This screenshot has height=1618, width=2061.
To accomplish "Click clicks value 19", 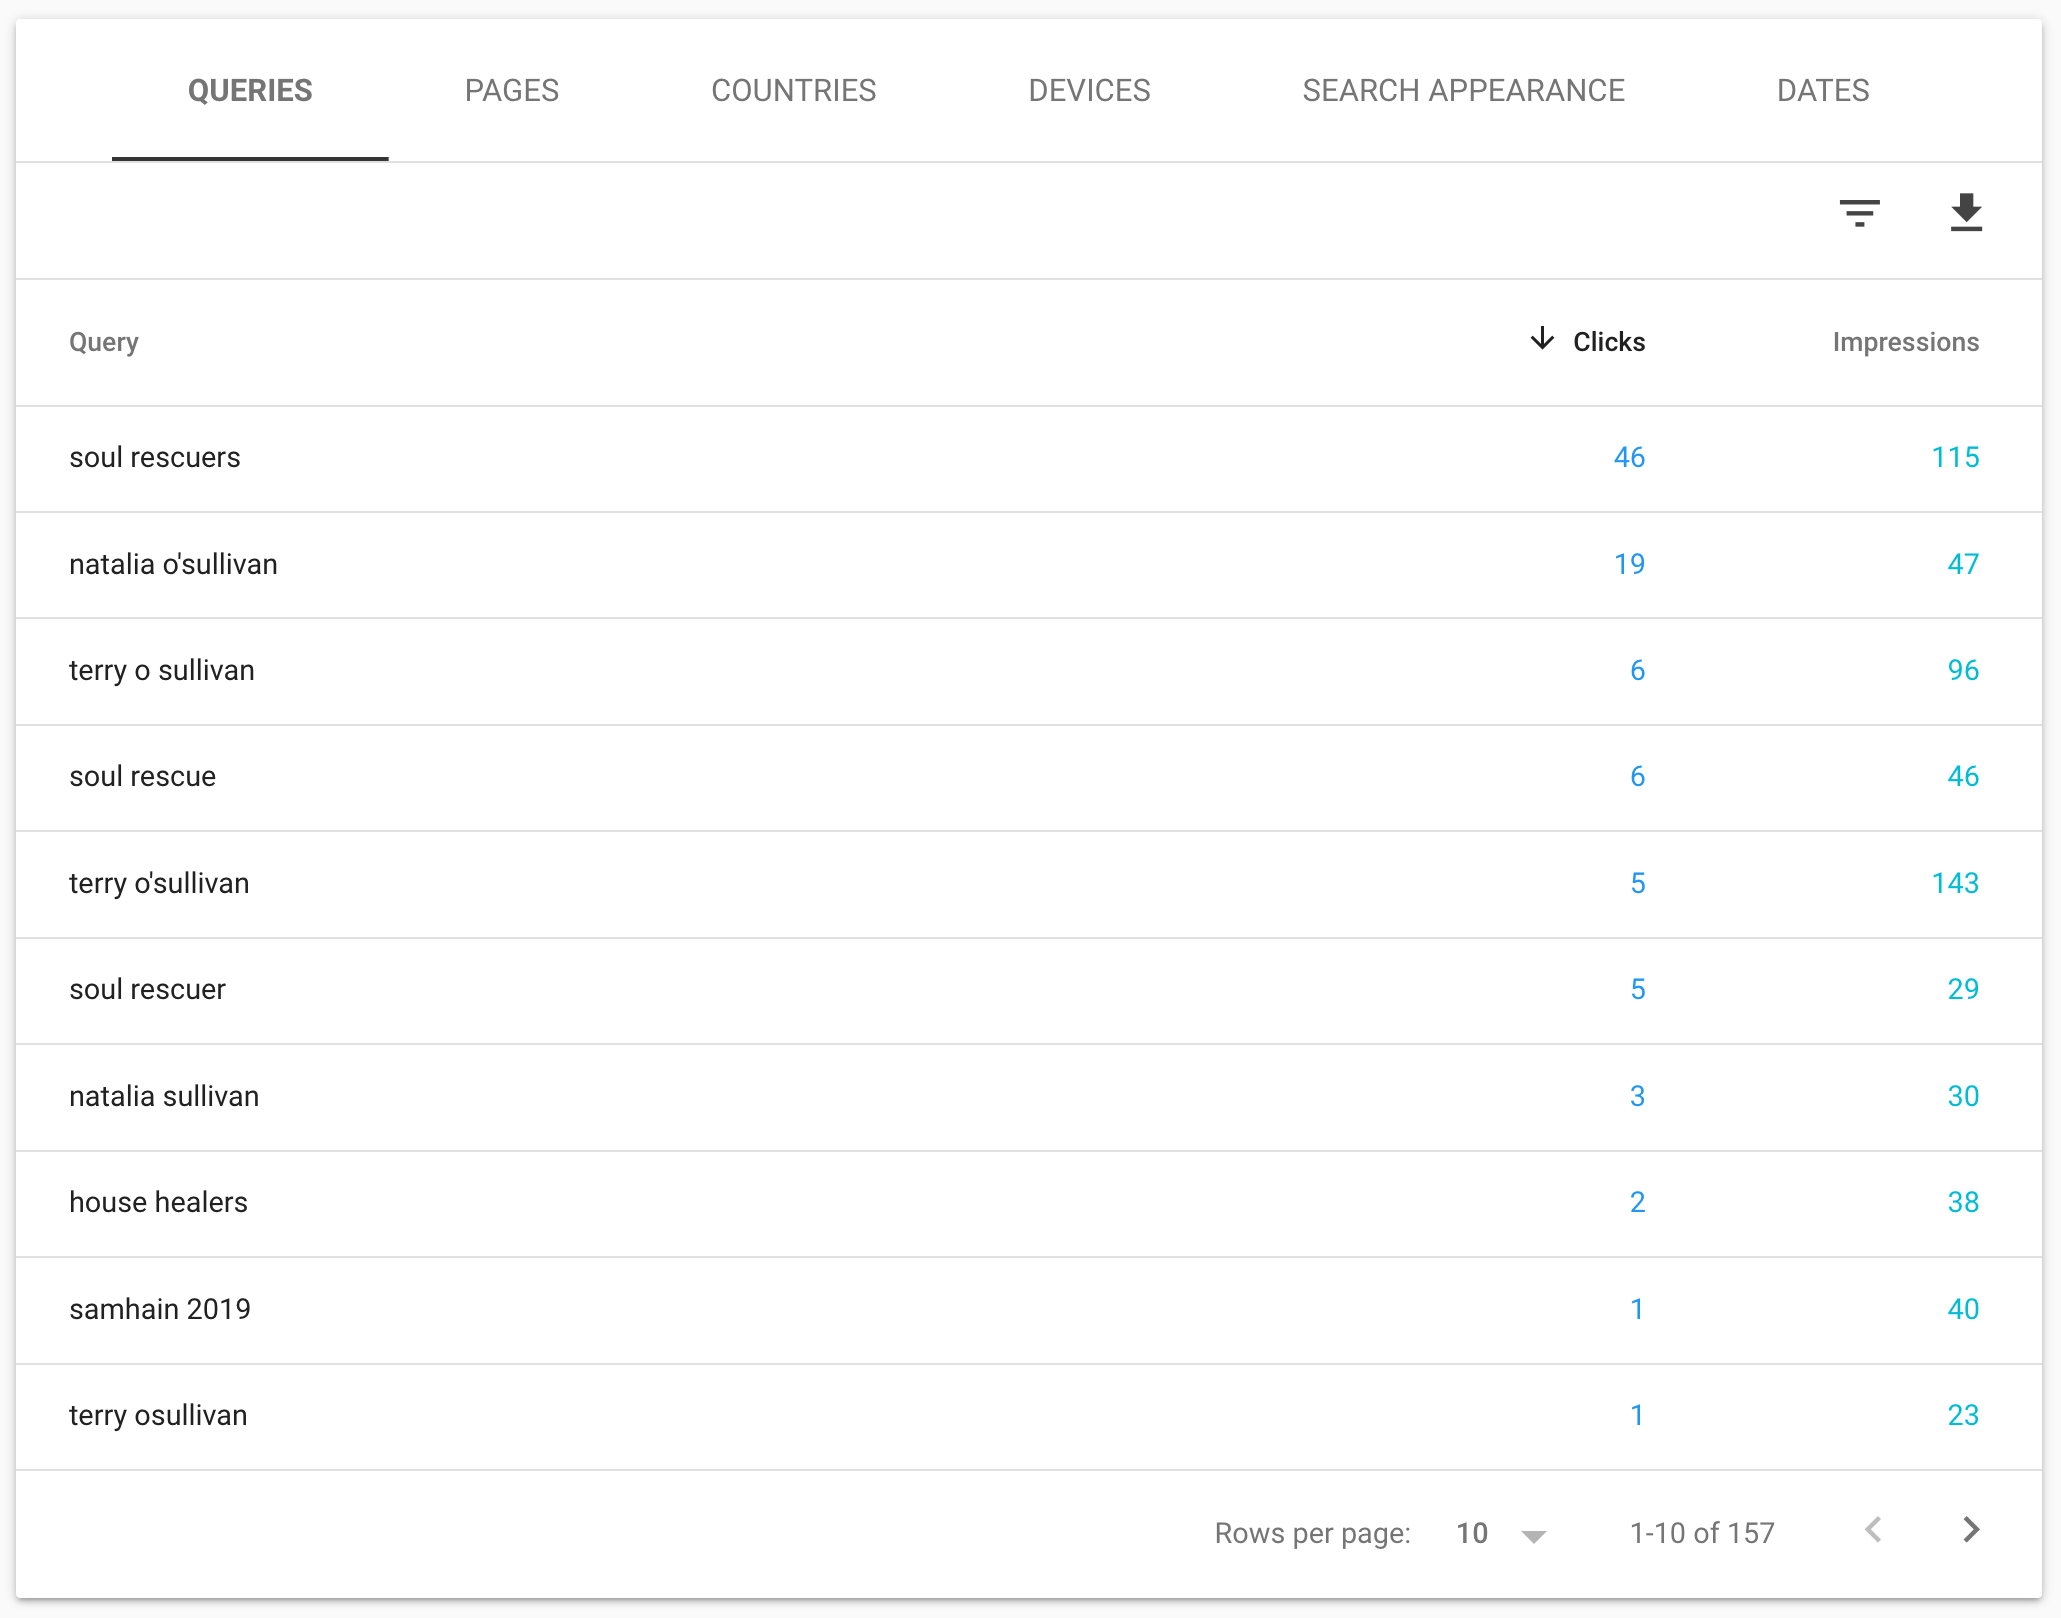I will coord(1629,564).
